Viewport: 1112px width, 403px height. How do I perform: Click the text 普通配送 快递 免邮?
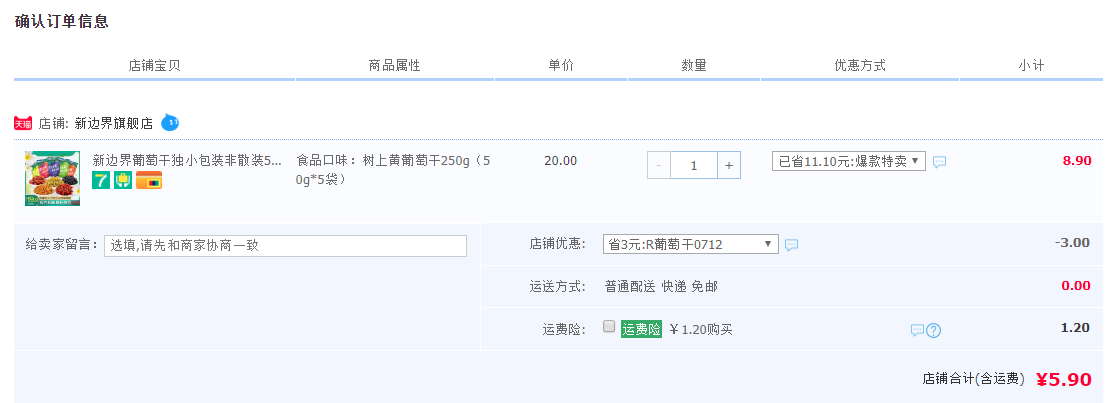point(661,287)
